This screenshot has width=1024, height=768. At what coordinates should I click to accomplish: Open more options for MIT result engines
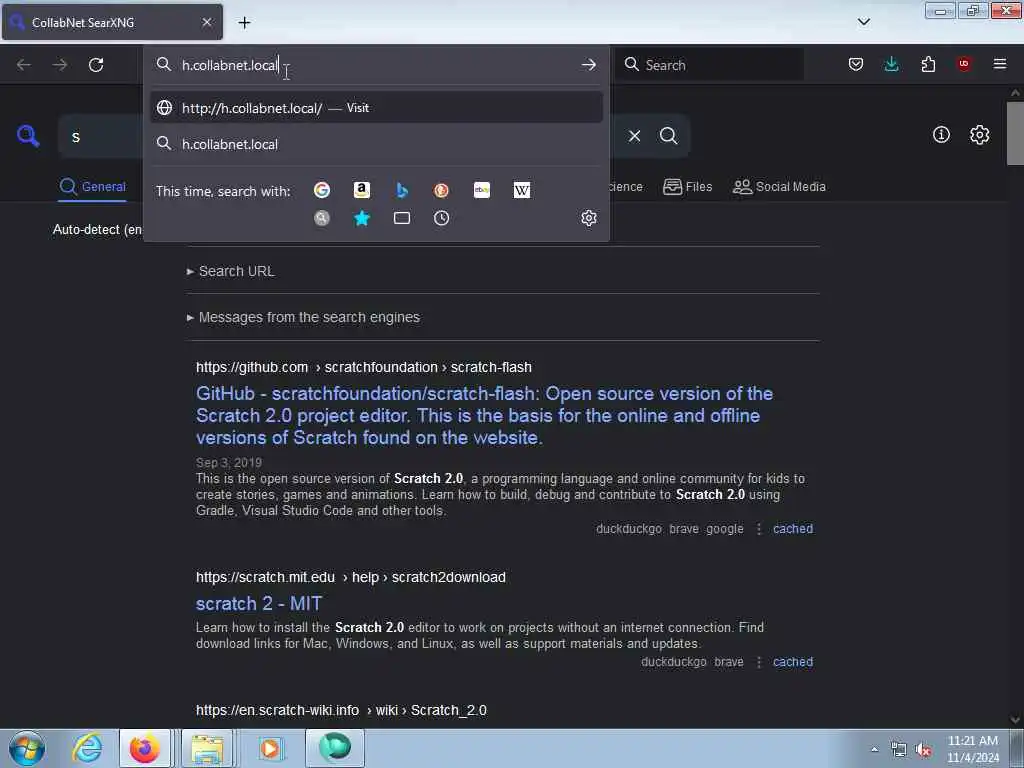tap(759, 662)
